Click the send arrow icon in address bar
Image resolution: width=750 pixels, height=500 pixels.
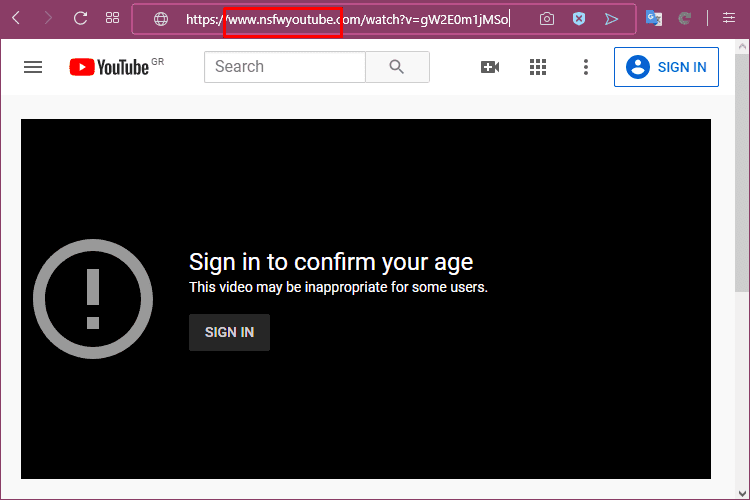(x=611, y=19)
